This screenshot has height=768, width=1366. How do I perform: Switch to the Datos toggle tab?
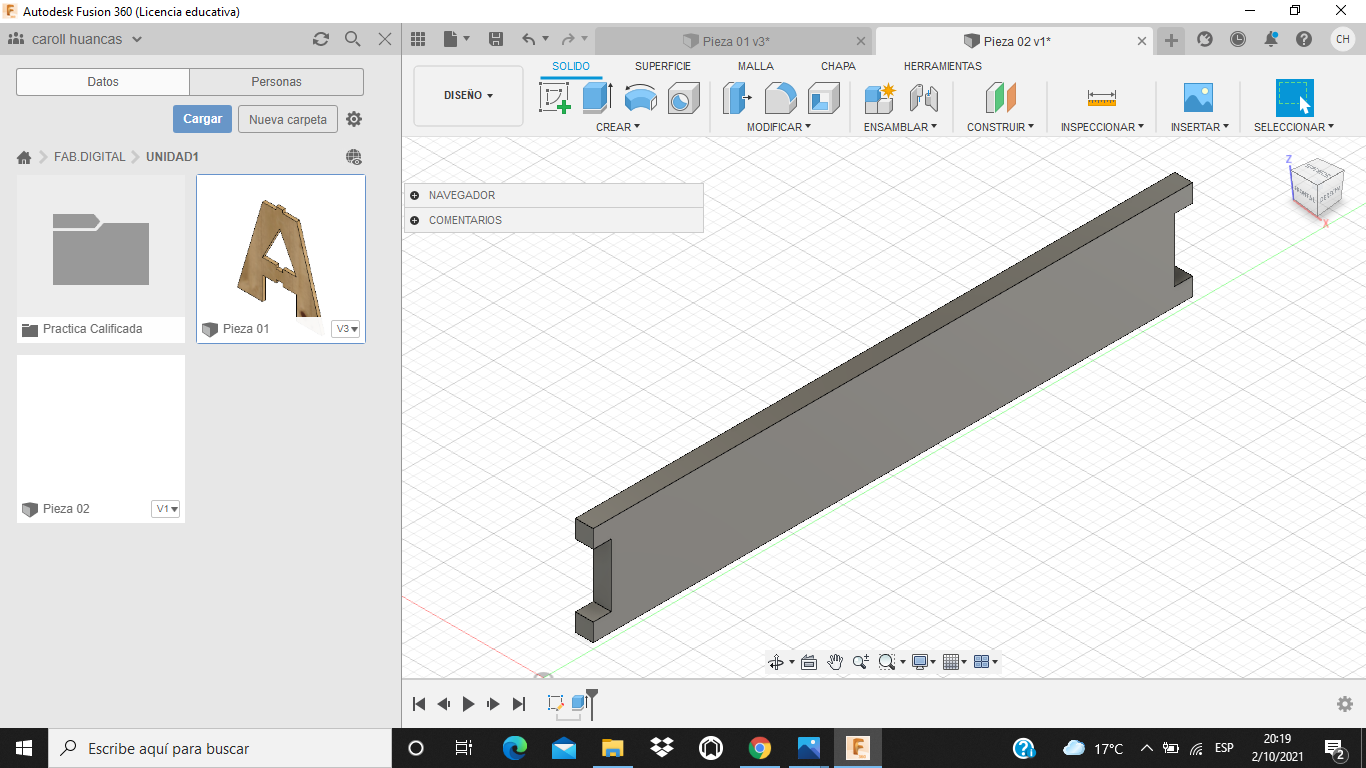[103, 82]
